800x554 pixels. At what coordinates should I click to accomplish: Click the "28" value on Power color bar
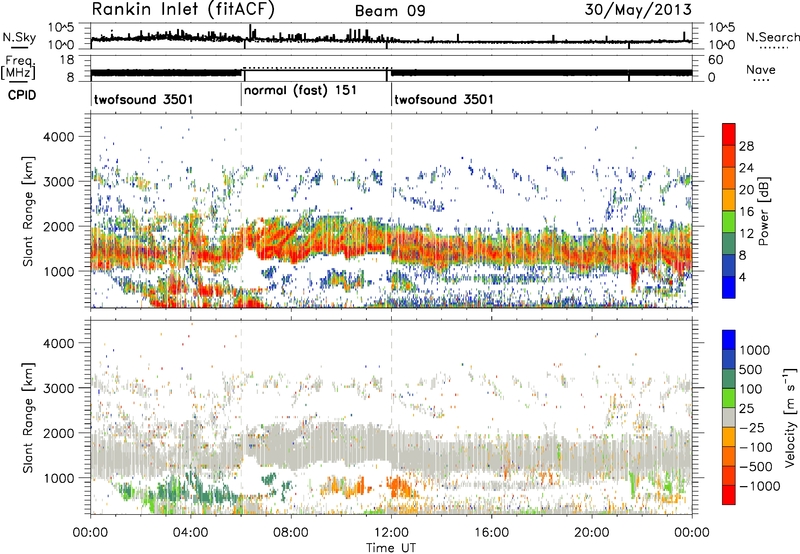pos(746,146)
